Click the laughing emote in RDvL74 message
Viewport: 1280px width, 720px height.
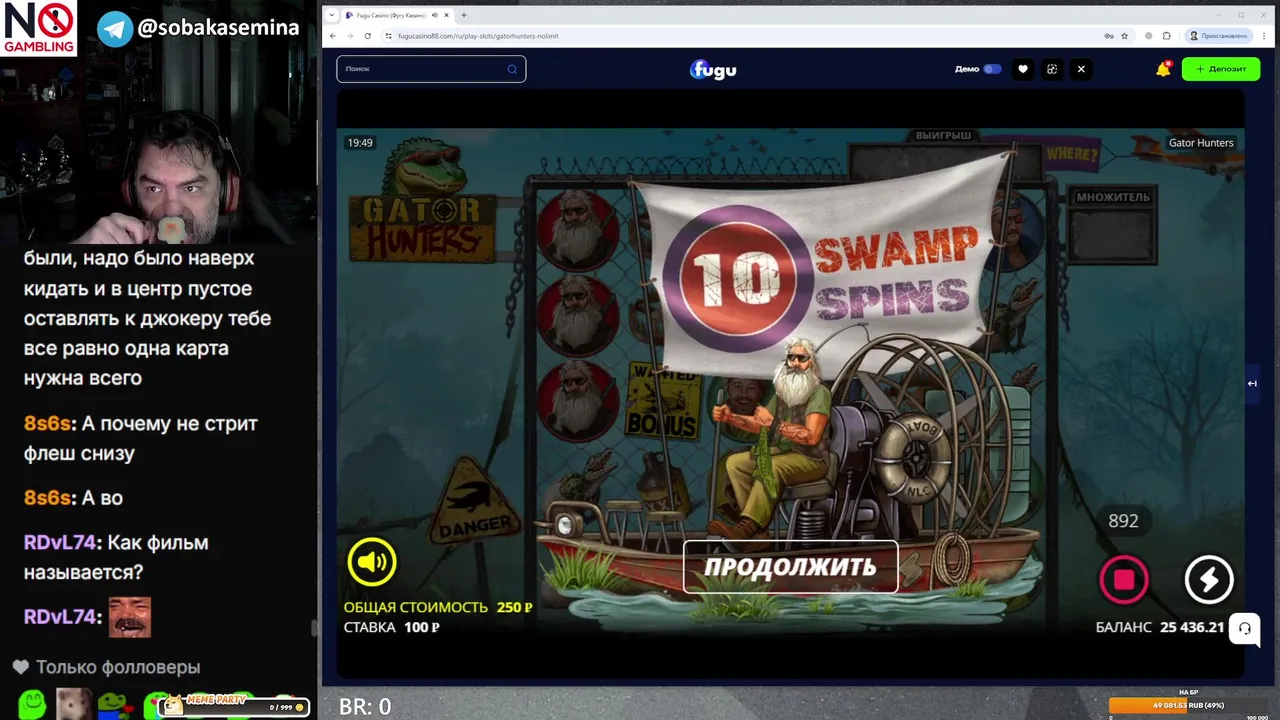click(x=129, y=618)
